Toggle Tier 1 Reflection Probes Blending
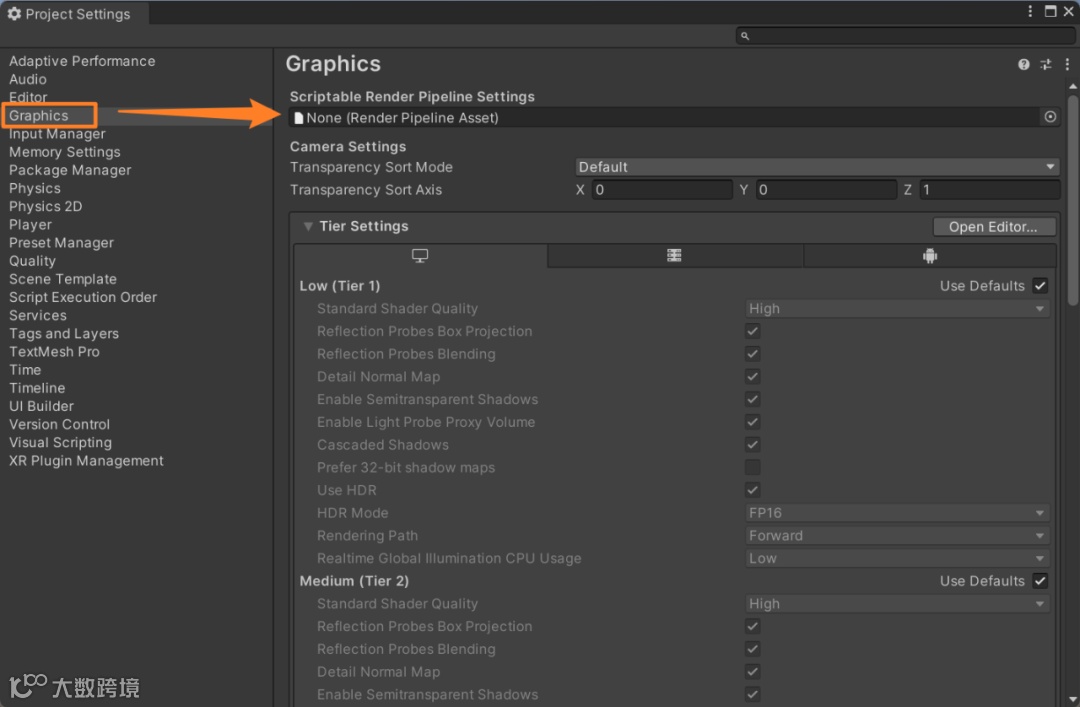The image size is (1080, 707). point(752,354)
